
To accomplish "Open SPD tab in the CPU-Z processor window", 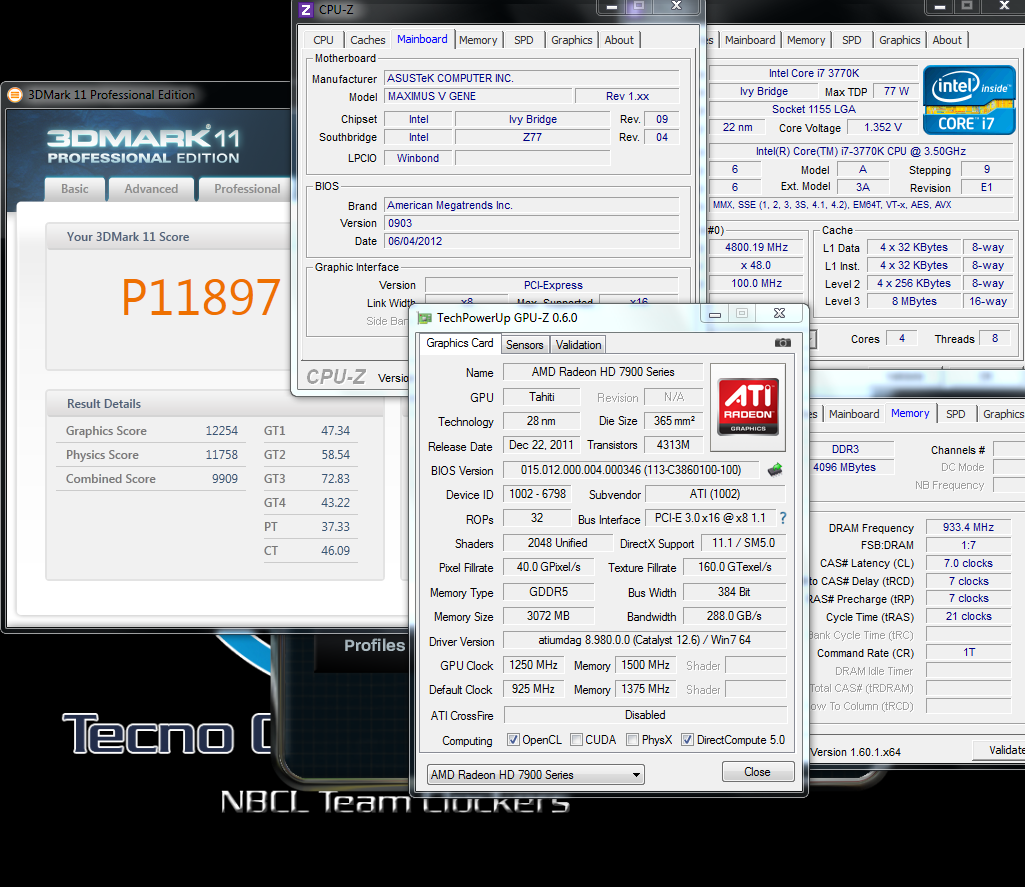I will (x=851, y=40).
